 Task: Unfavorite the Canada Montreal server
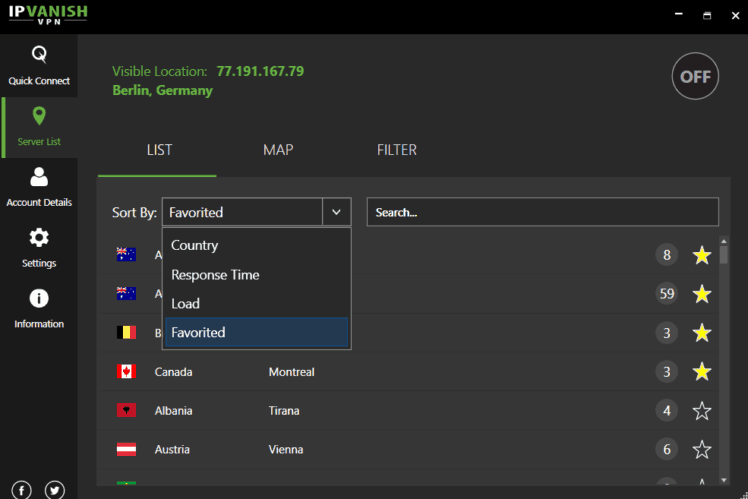tap(702, 372)
